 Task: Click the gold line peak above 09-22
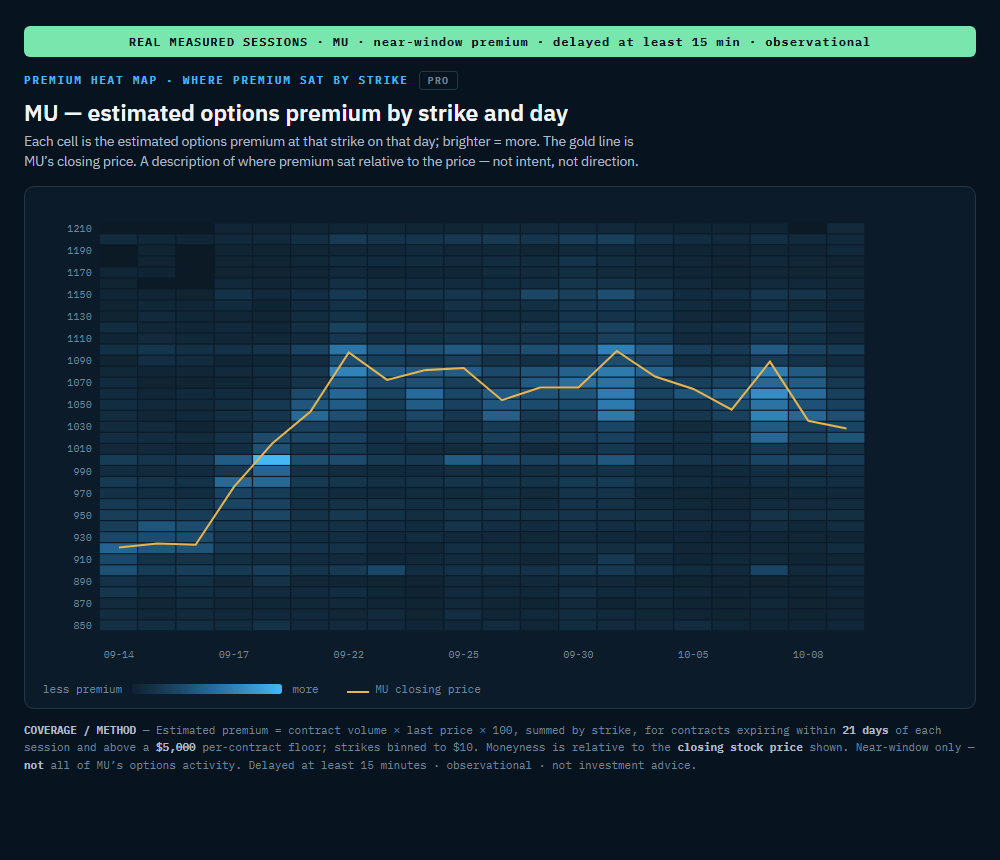click(348, 352)
